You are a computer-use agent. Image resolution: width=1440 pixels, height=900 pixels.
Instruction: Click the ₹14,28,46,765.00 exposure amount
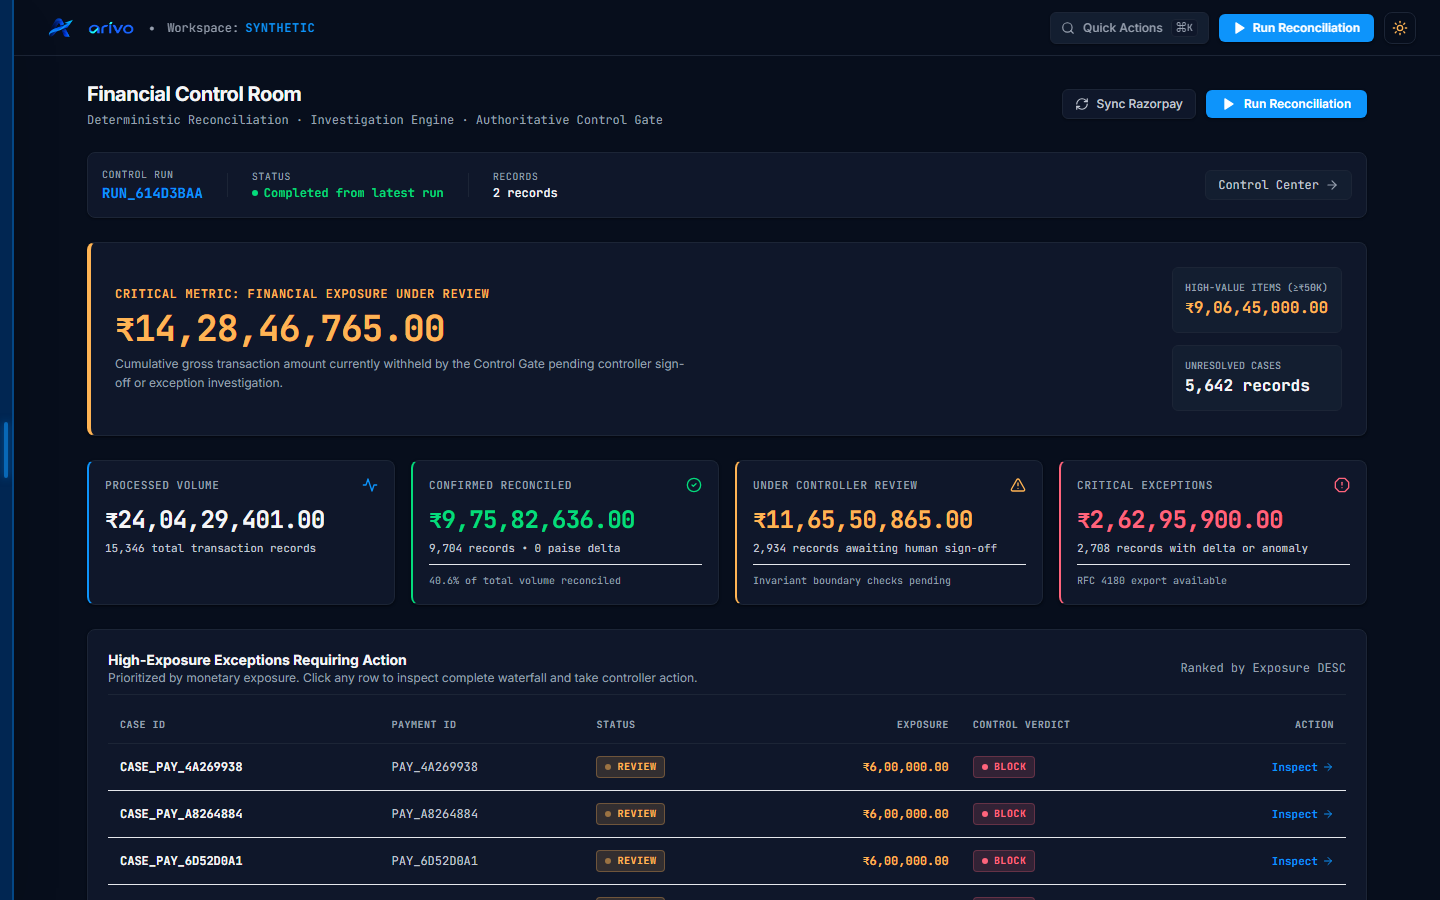tap(280, 329)
